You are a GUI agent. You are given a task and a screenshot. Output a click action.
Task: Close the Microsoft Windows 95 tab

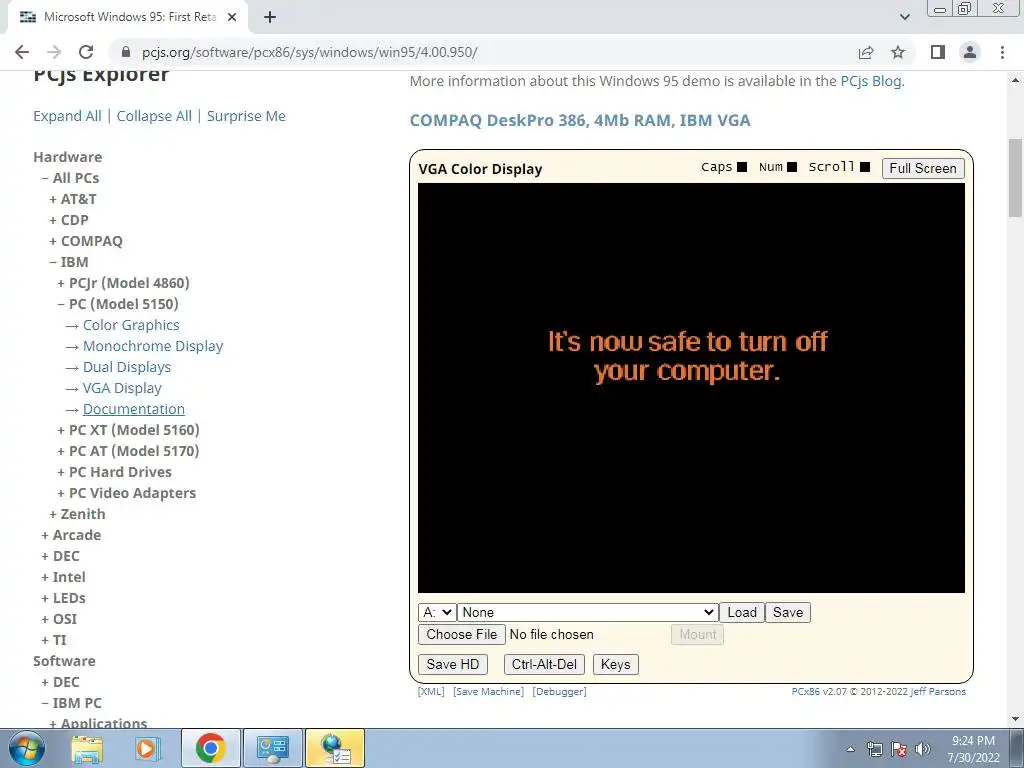[x=232, y=17]
